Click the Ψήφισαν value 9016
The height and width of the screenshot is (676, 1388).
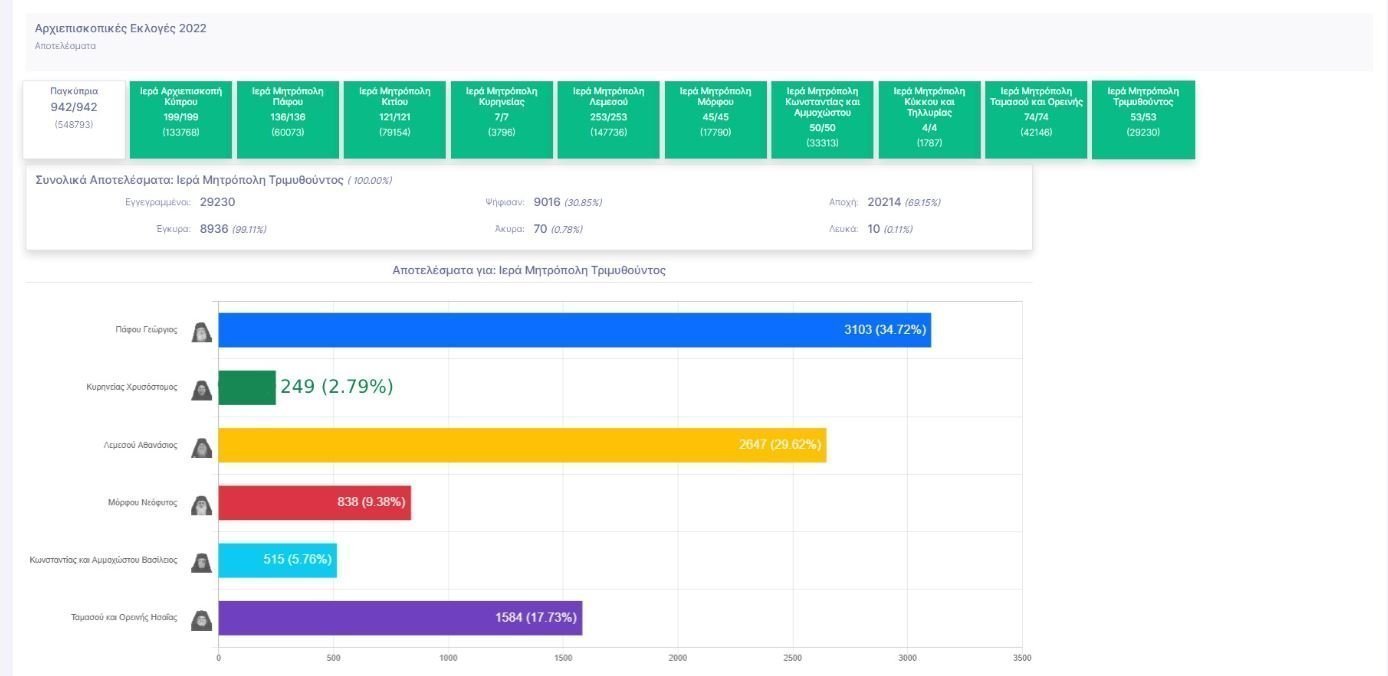coord(547,202)
